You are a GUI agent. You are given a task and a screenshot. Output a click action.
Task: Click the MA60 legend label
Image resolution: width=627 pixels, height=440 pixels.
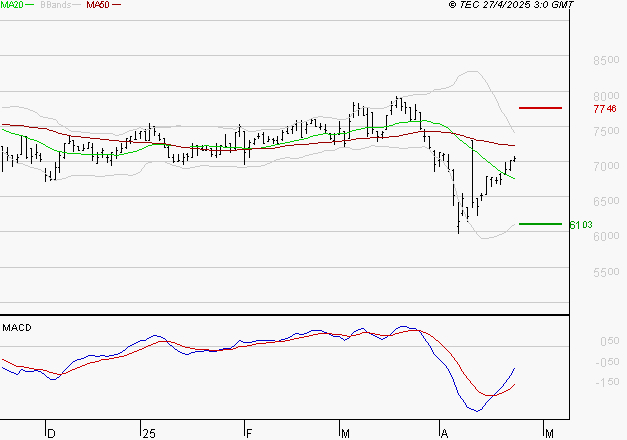pos(98,6)
